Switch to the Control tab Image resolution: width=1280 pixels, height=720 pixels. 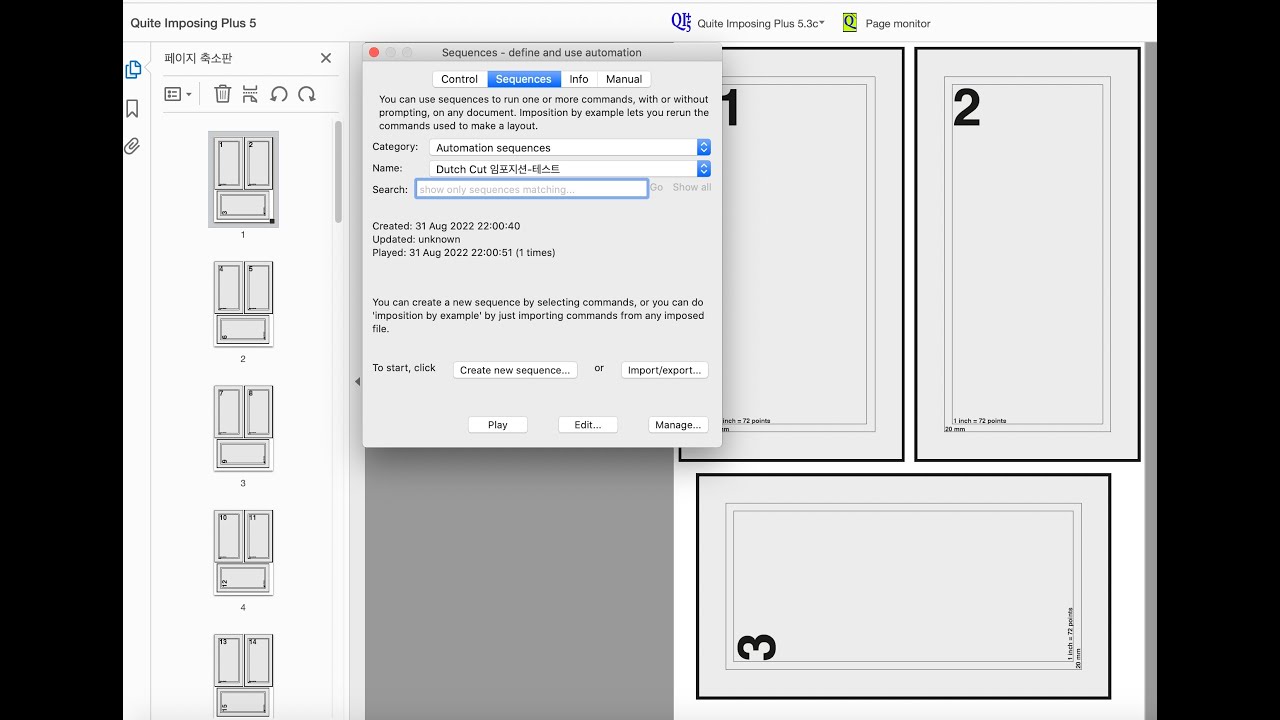click(x=460, y=79)
